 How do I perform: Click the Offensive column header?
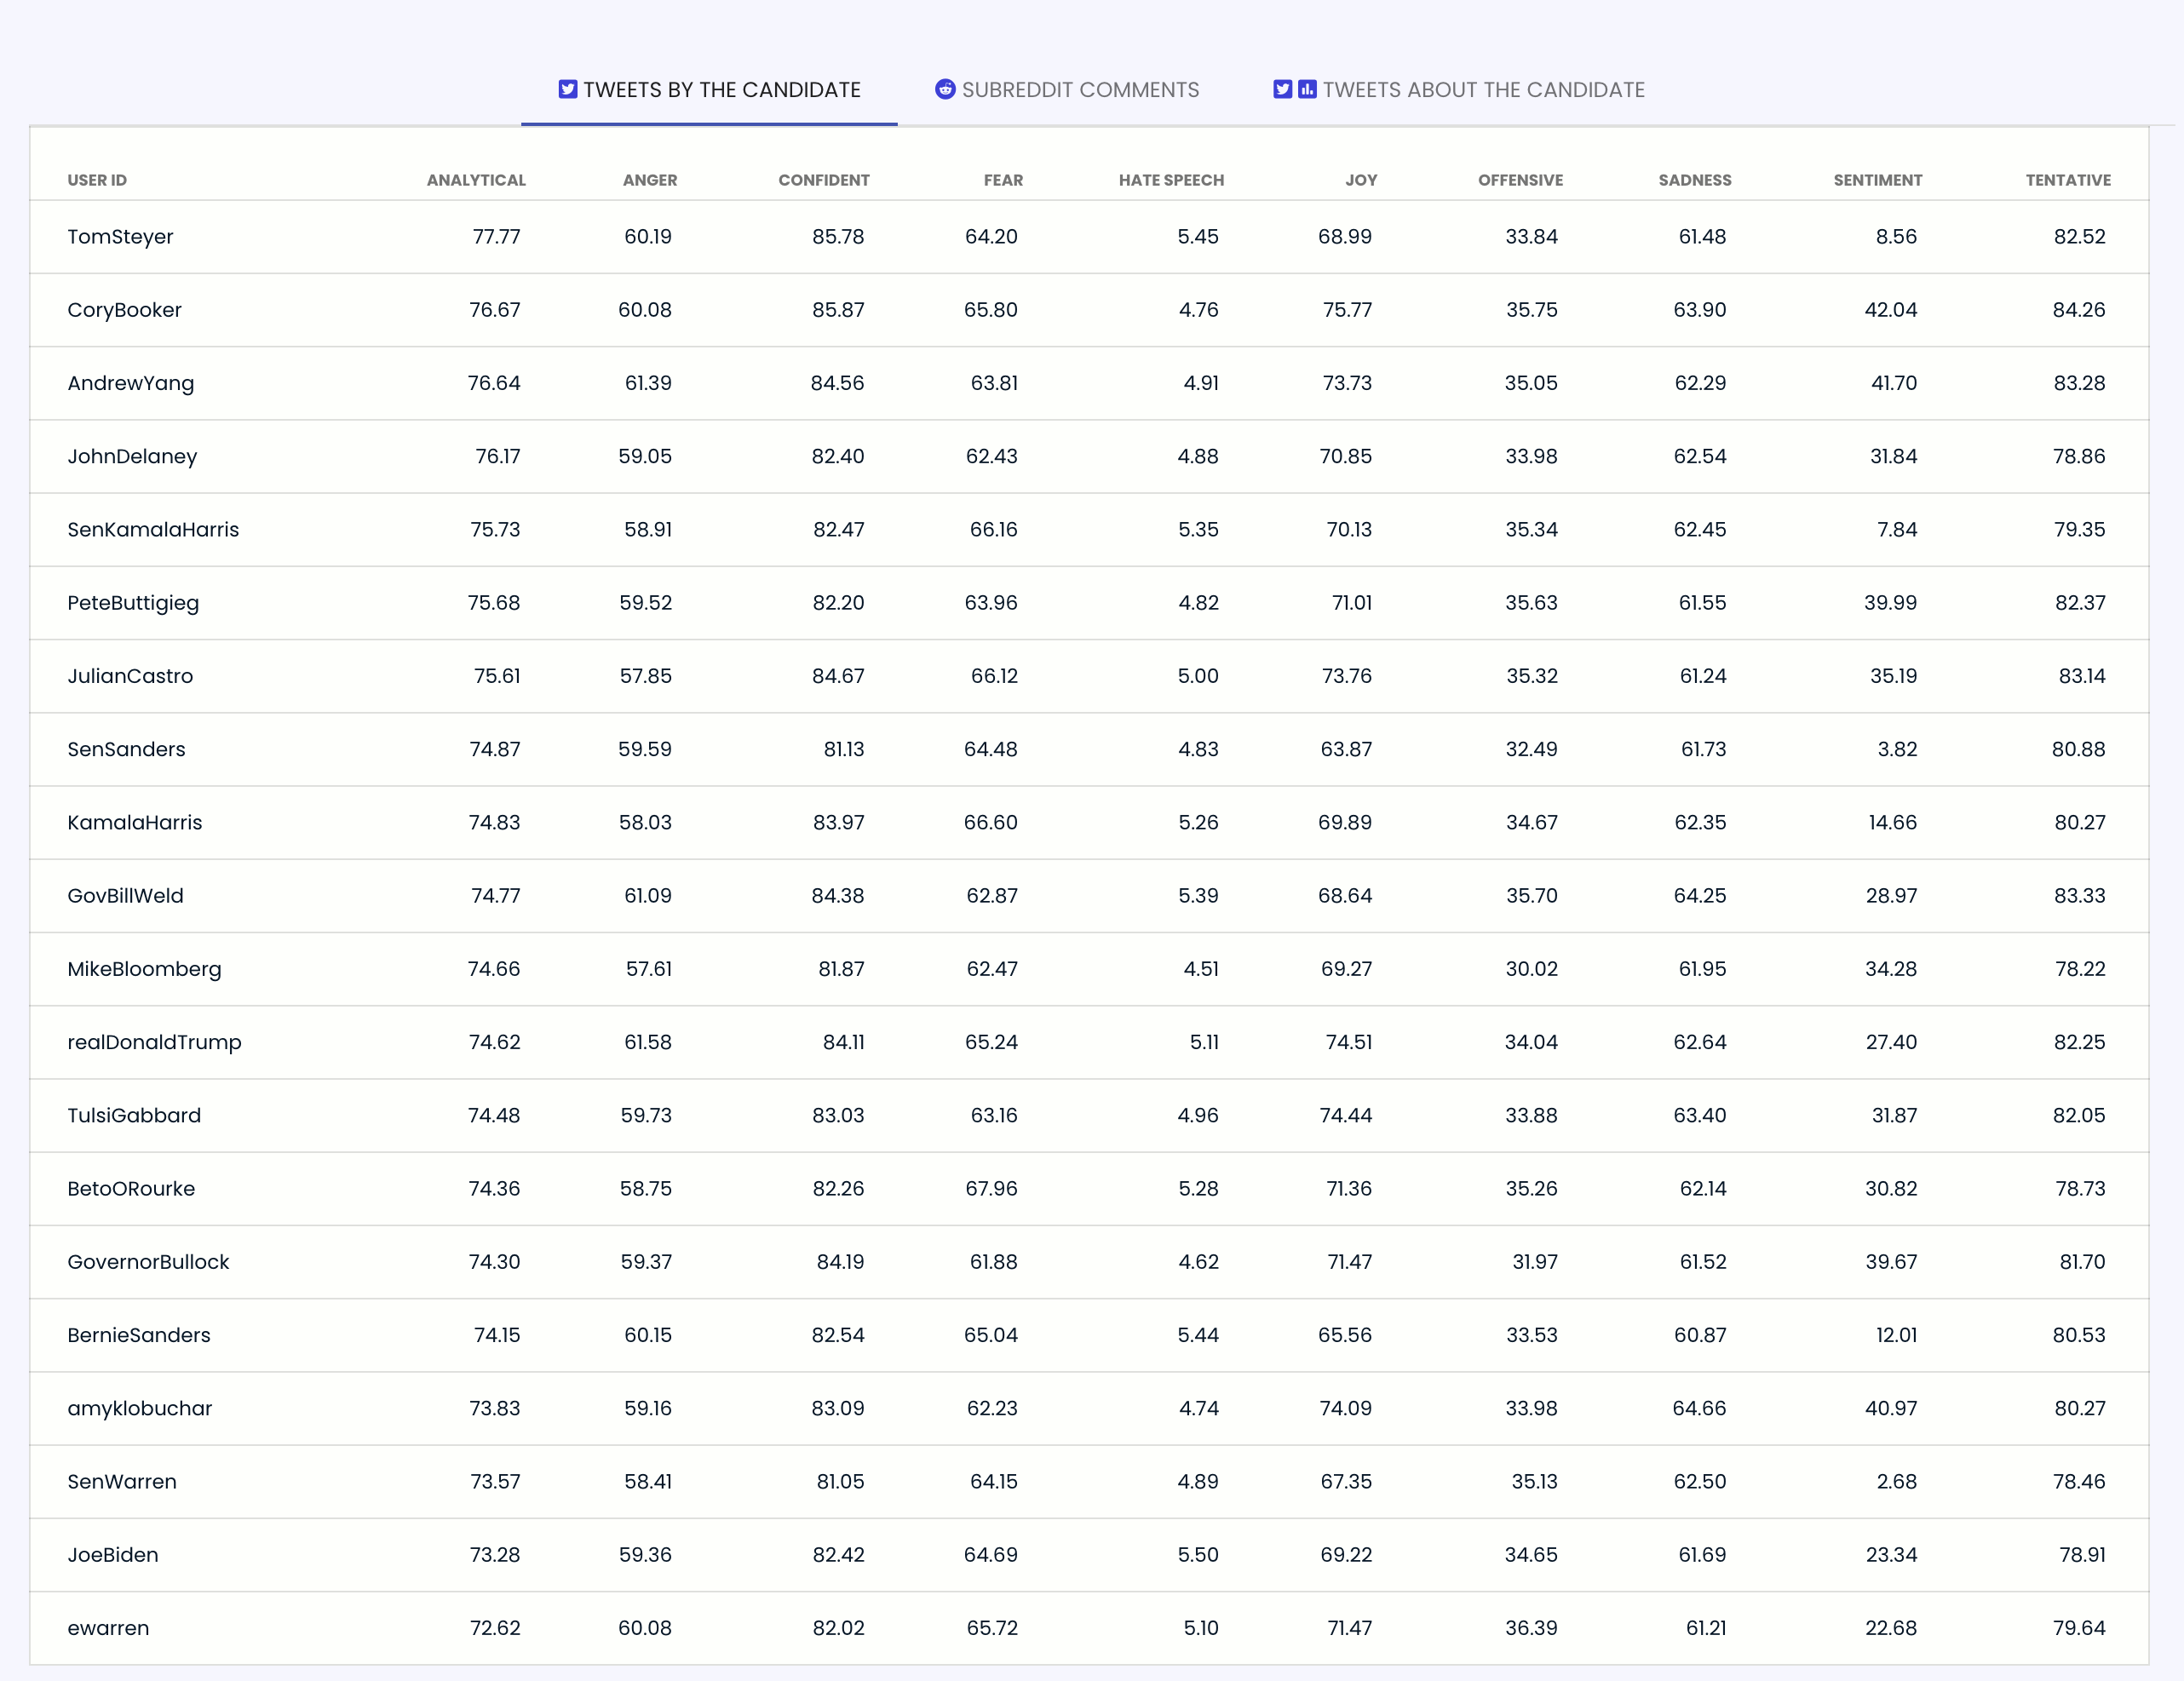(x=1519, y=180)
